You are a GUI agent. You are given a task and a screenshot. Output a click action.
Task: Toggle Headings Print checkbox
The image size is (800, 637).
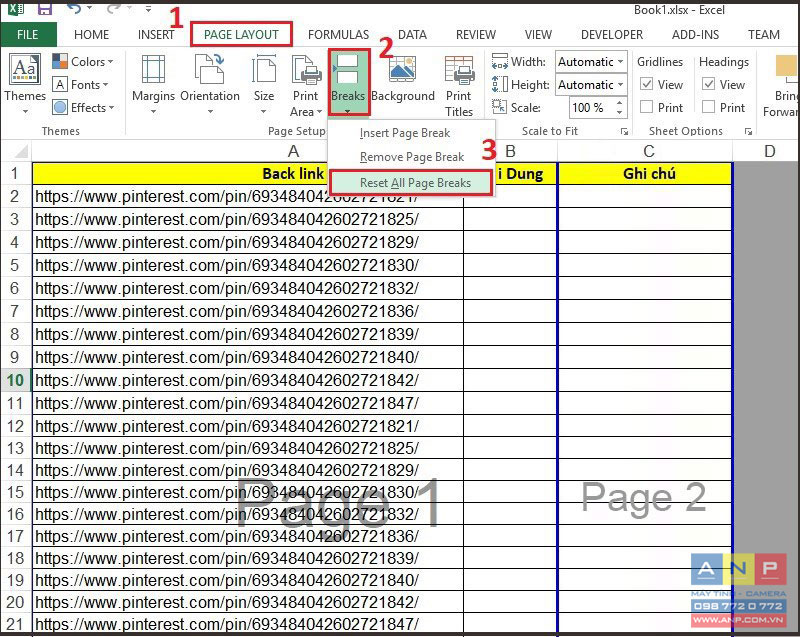[x=709, y=107]
